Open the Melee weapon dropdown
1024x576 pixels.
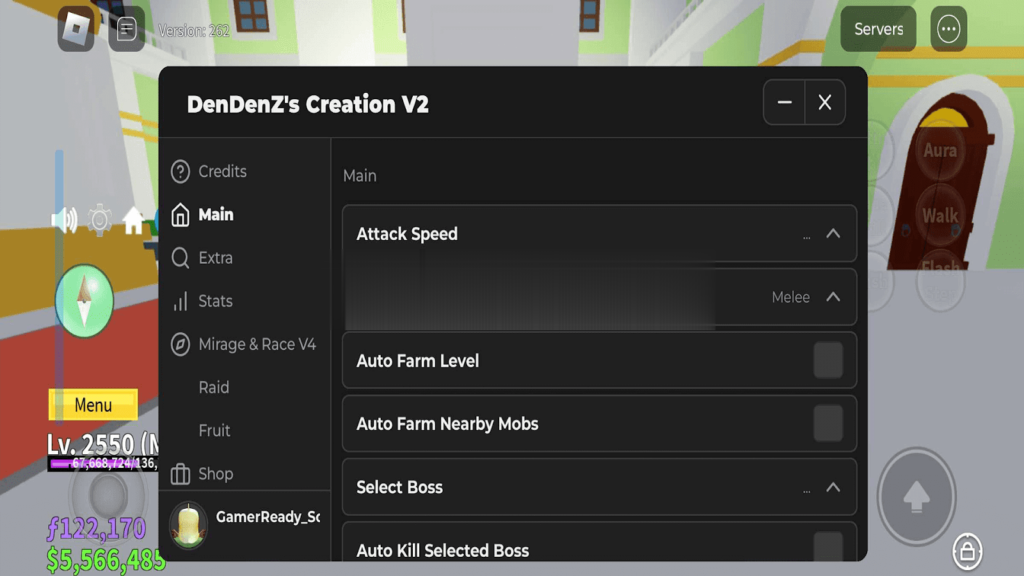tap(832, 297)
